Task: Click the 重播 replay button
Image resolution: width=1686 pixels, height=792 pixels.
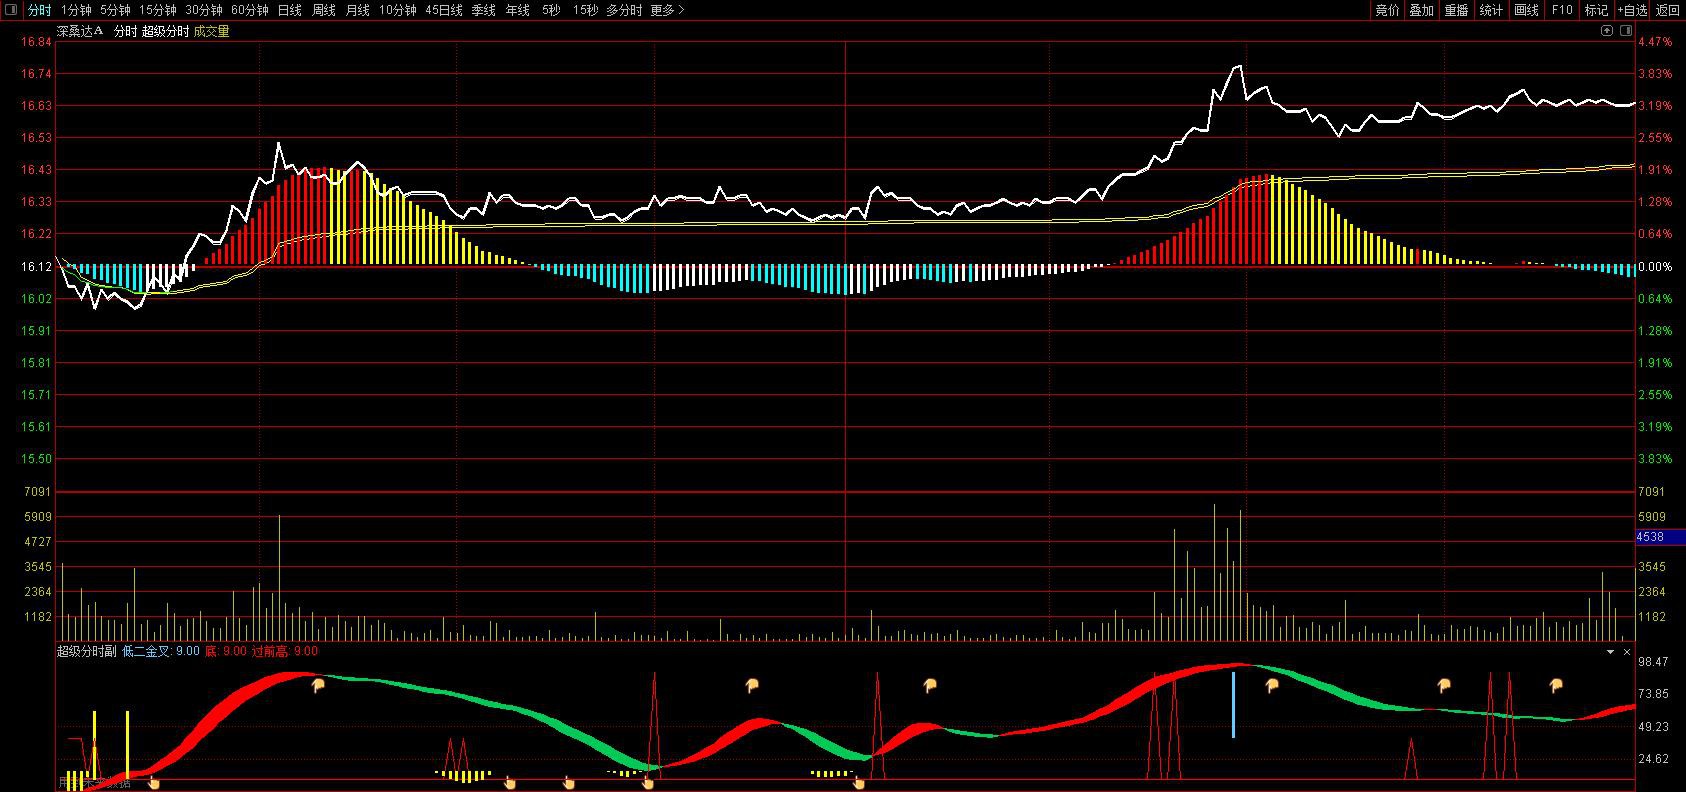Action: tap(1456, 10)
